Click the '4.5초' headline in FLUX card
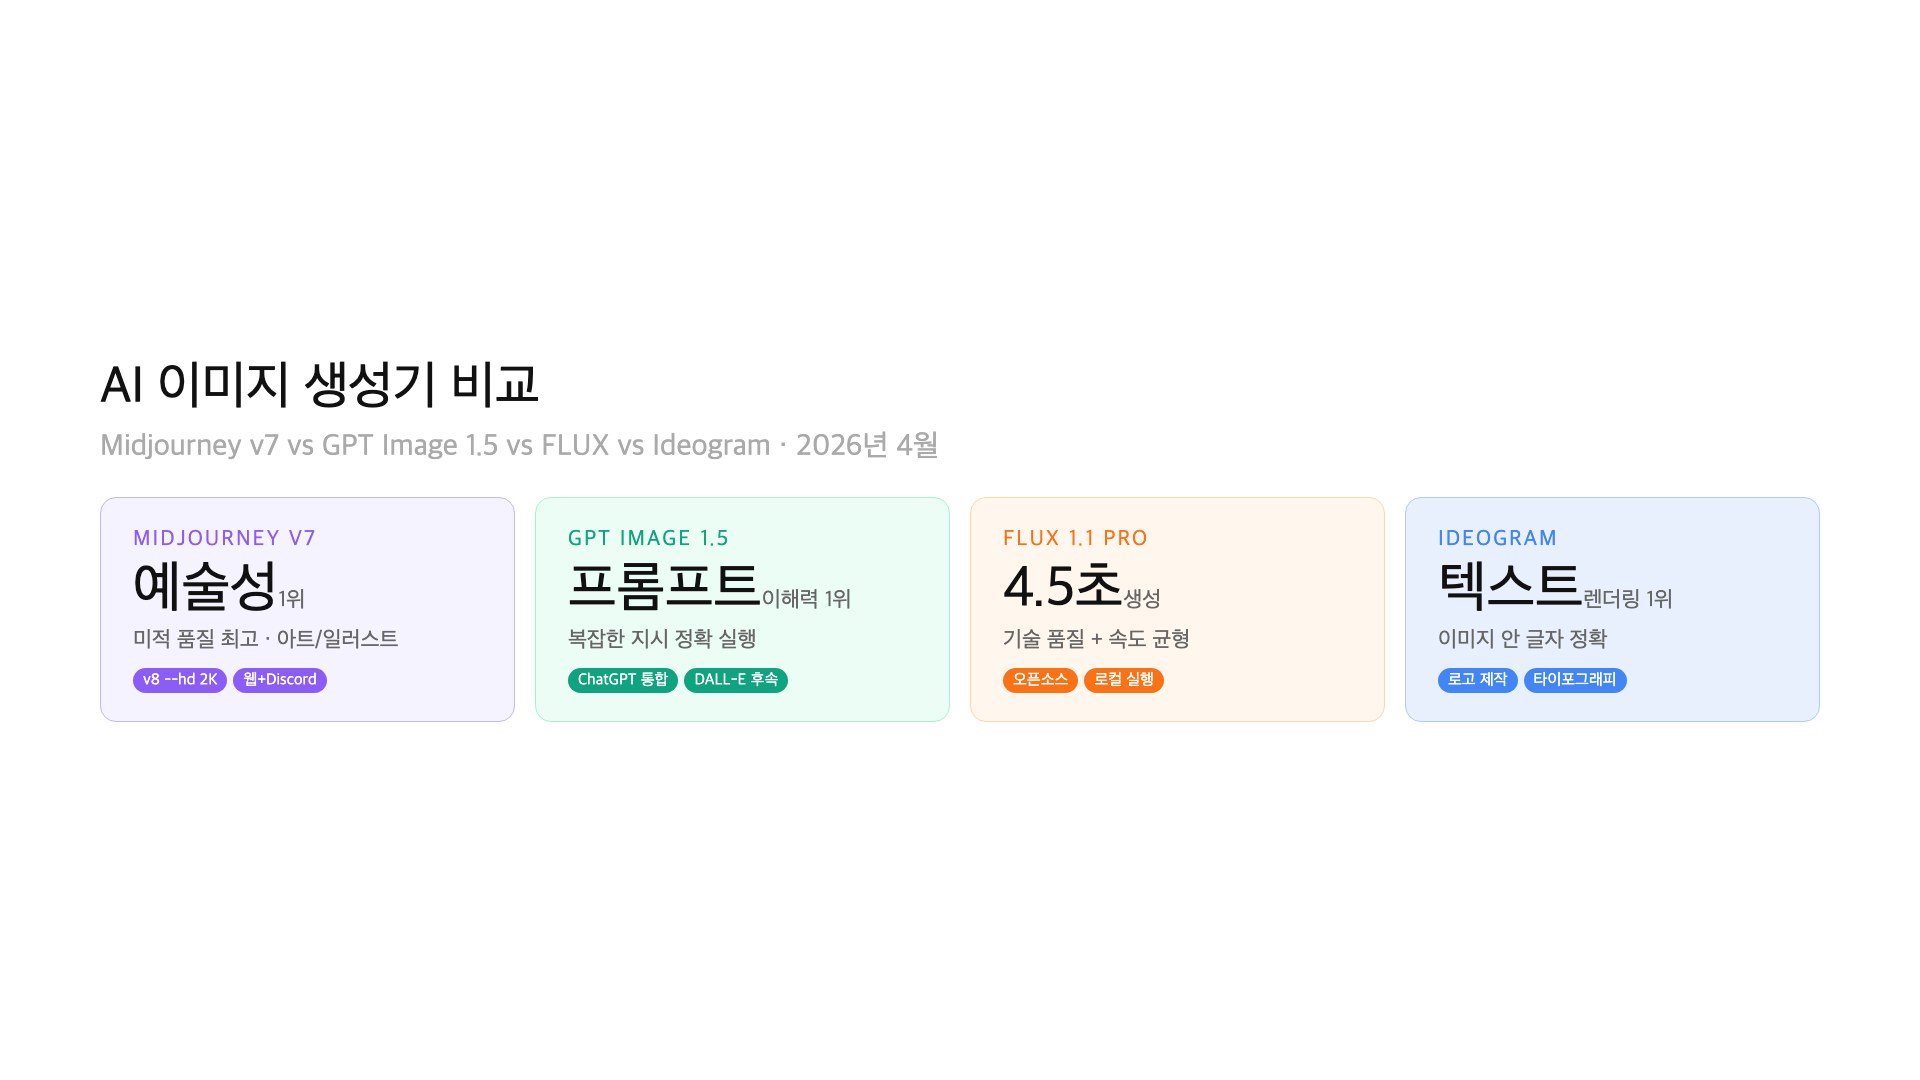This screenshot has width=1920, height=1080. click(1062, 586)
